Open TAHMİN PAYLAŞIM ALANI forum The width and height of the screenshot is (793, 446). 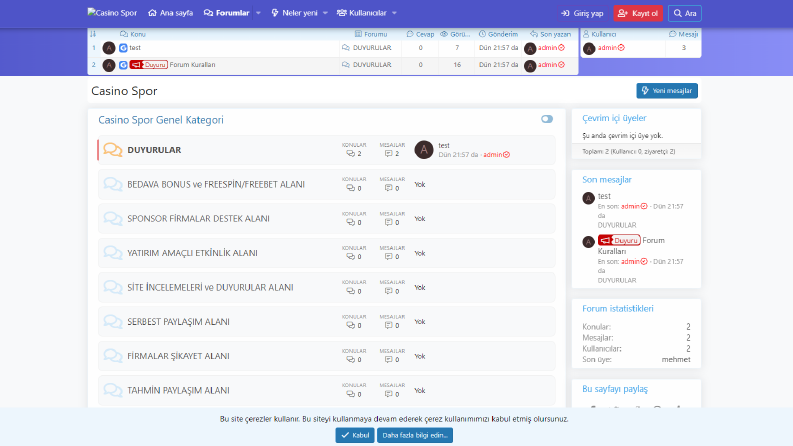click(x=179, y=390)
